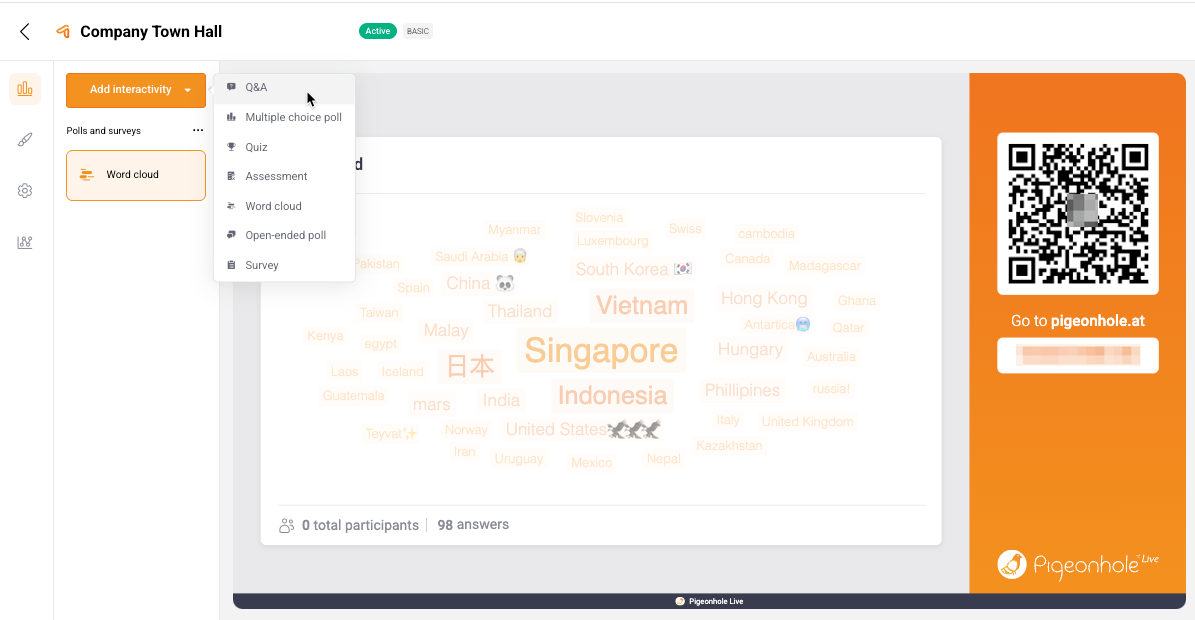The width and height of the screenshot is (1195, 620).
Task: Choose Multiple choice poll option
Action: tap(293, 117)
